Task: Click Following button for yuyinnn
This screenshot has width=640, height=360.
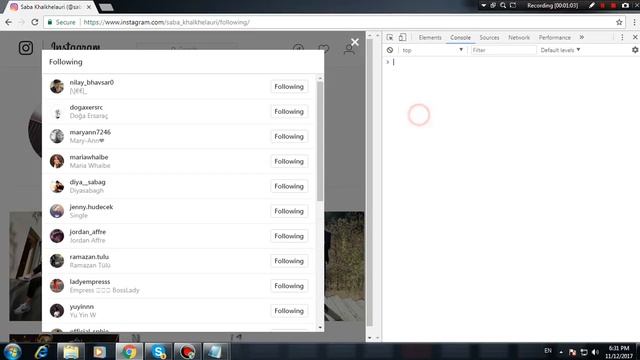Action: click(289, 311)
